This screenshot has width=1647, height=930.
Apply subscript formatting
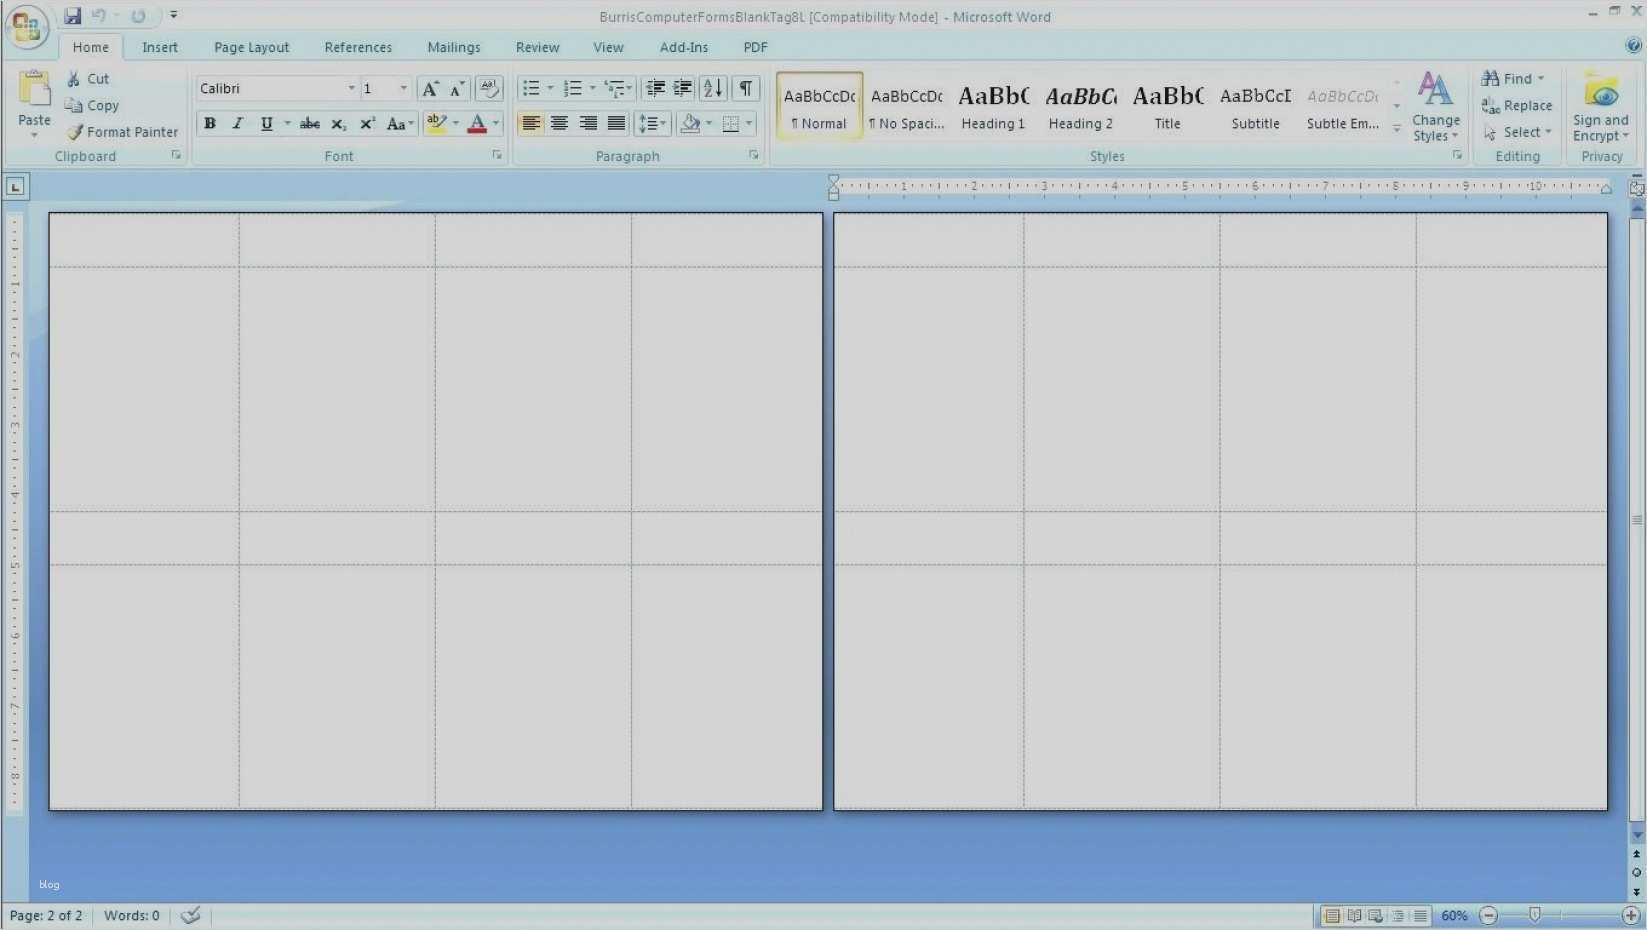339,124
